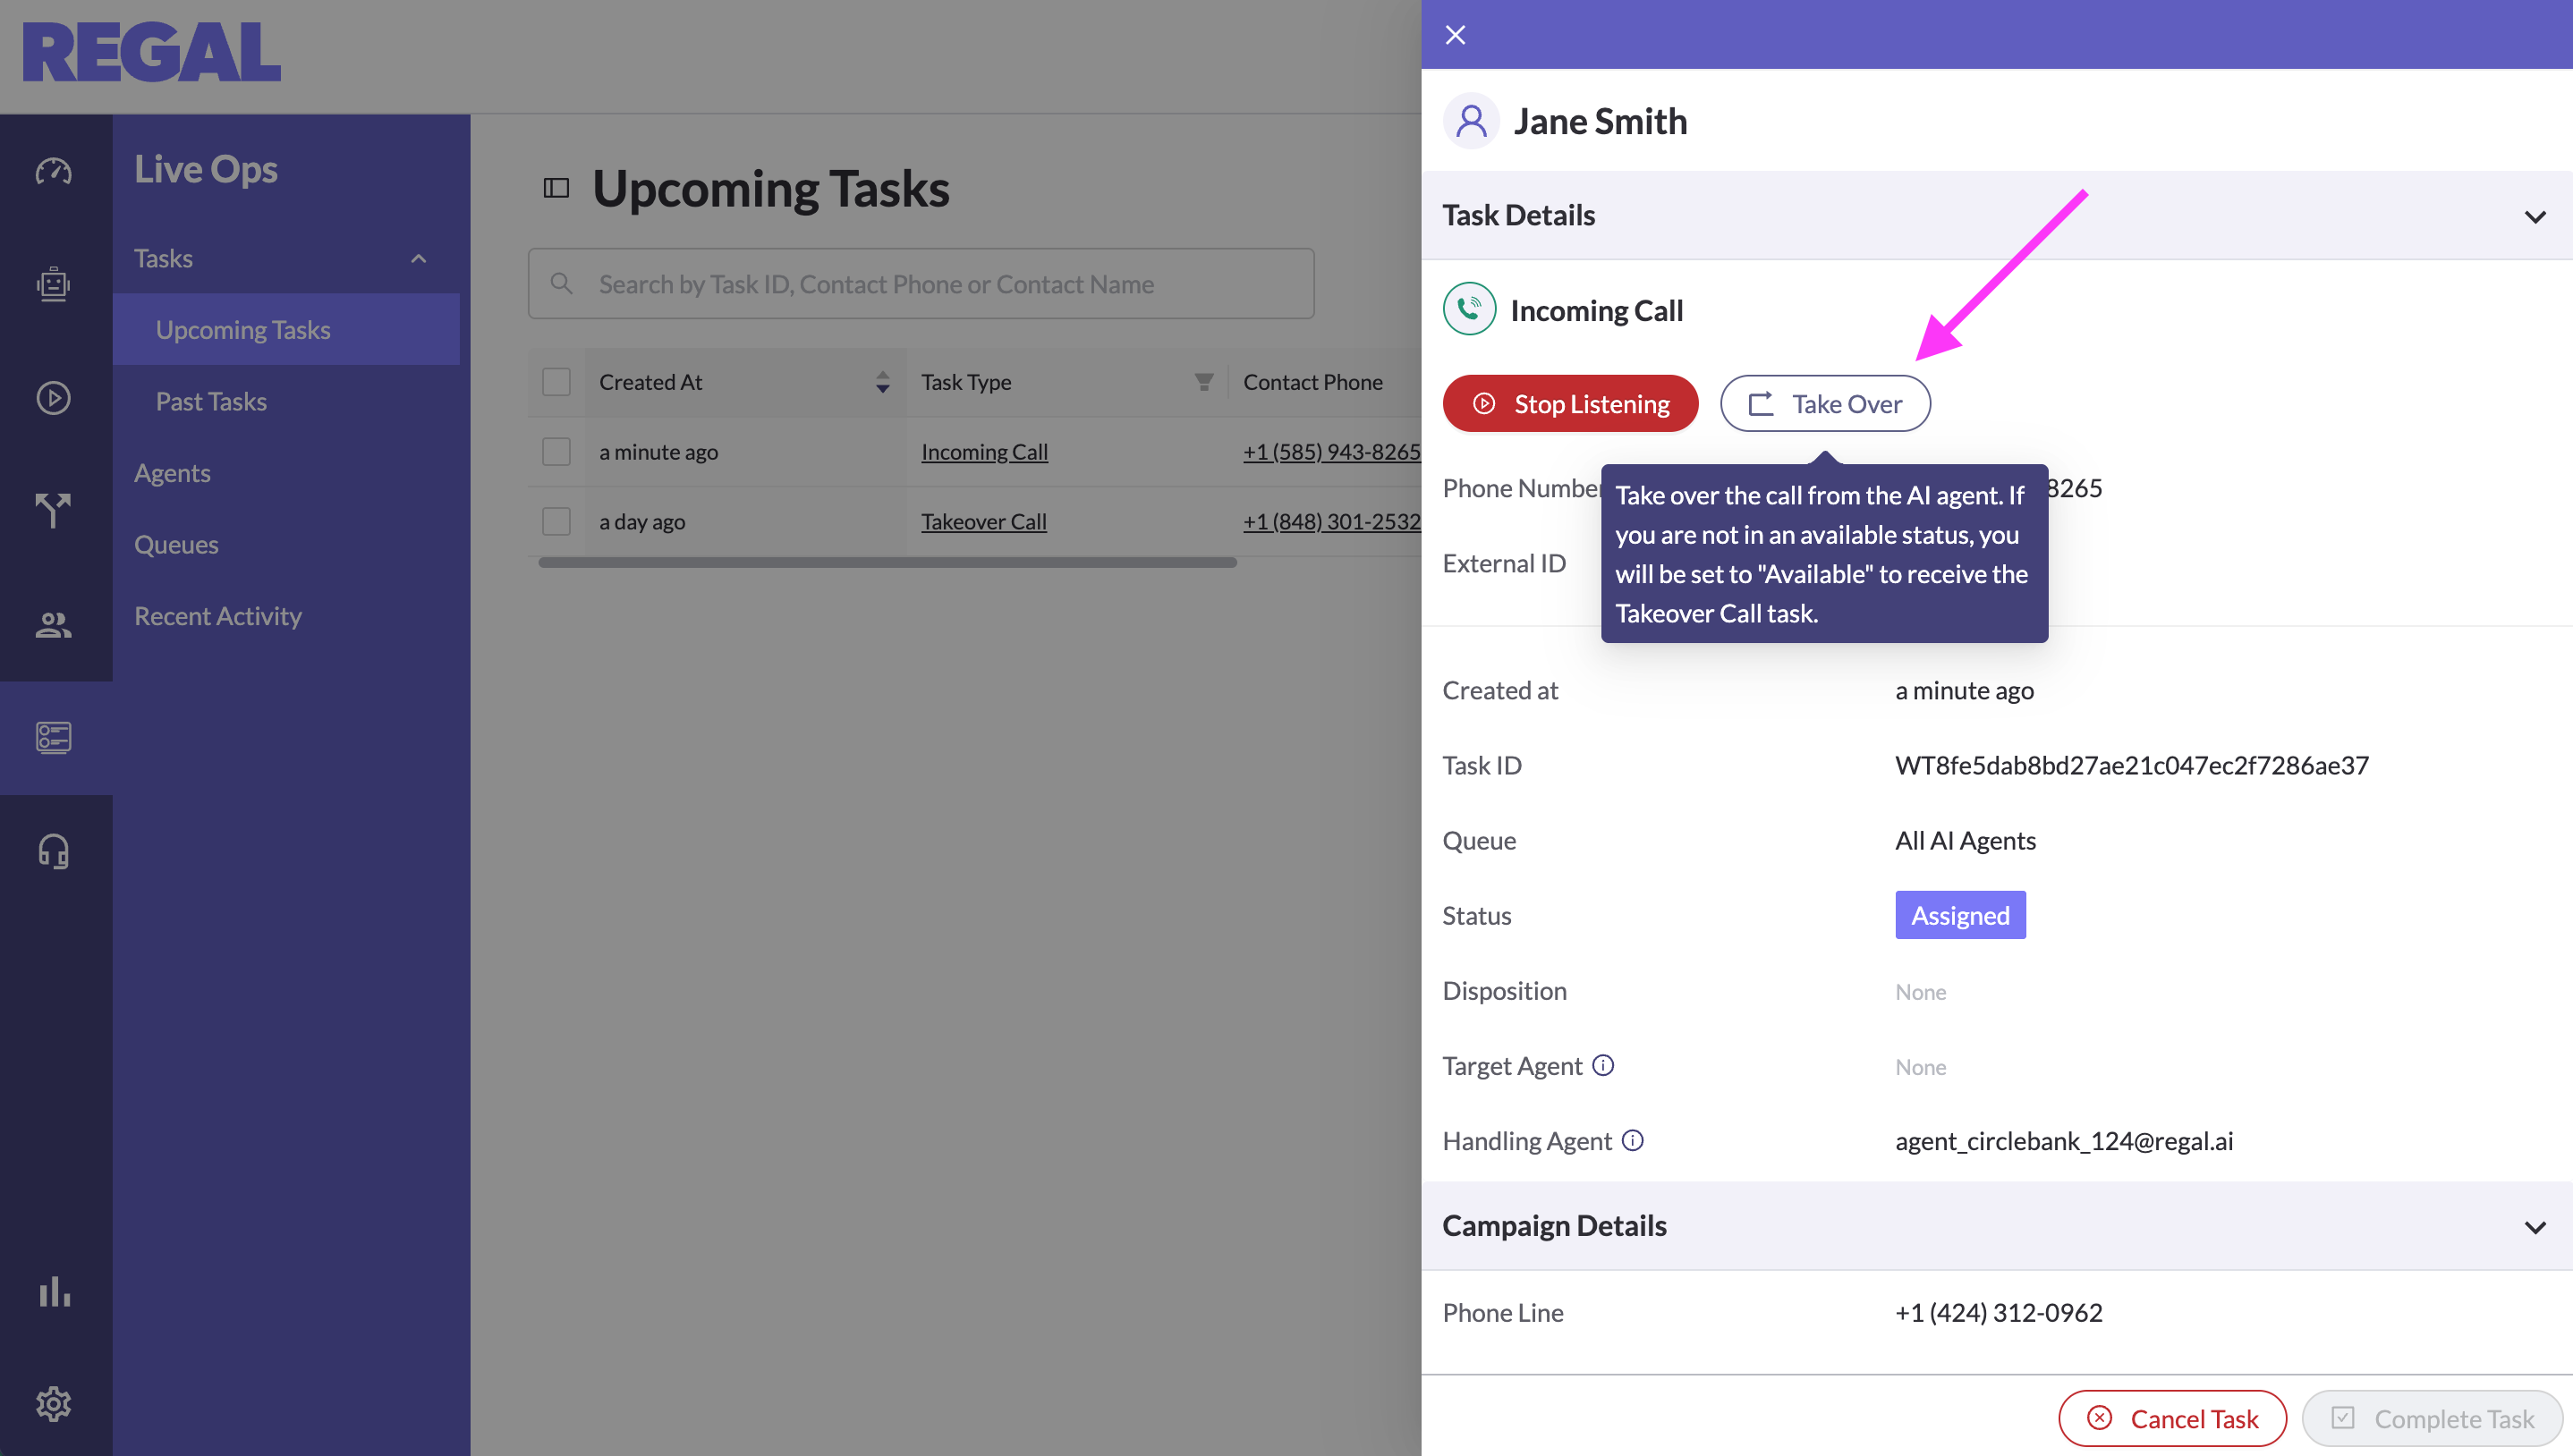Collapse the Tasks menu group
The height and width of the screenshot is (1456, 2573).
(418, 259)
